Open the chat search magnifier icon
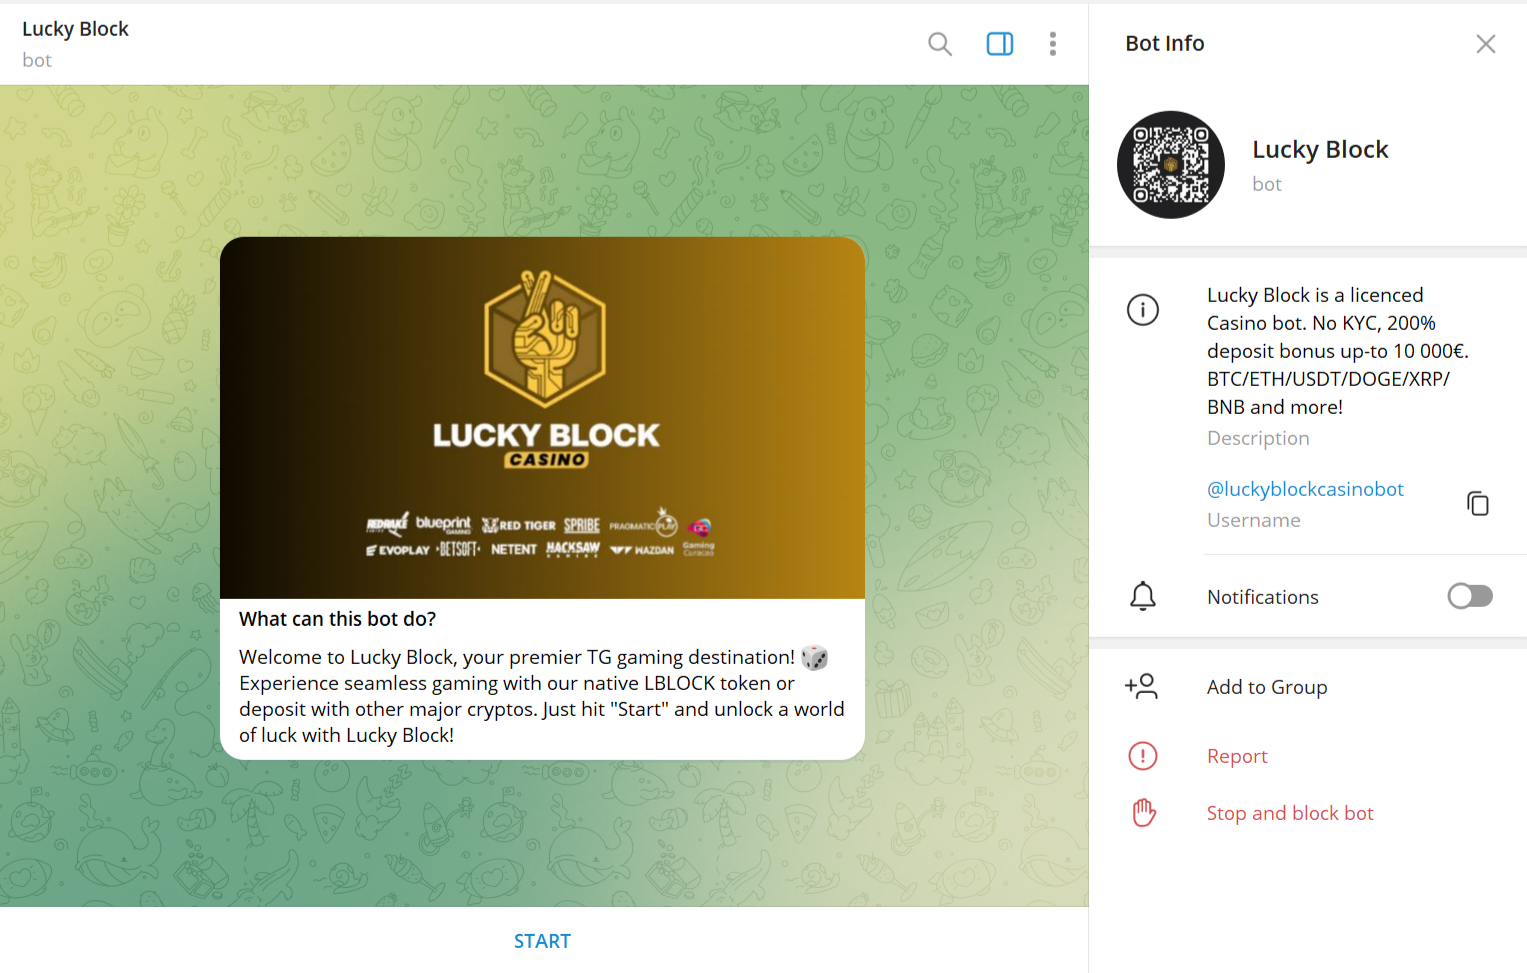Screen dimensions: 1527x973 pos(939,44)
